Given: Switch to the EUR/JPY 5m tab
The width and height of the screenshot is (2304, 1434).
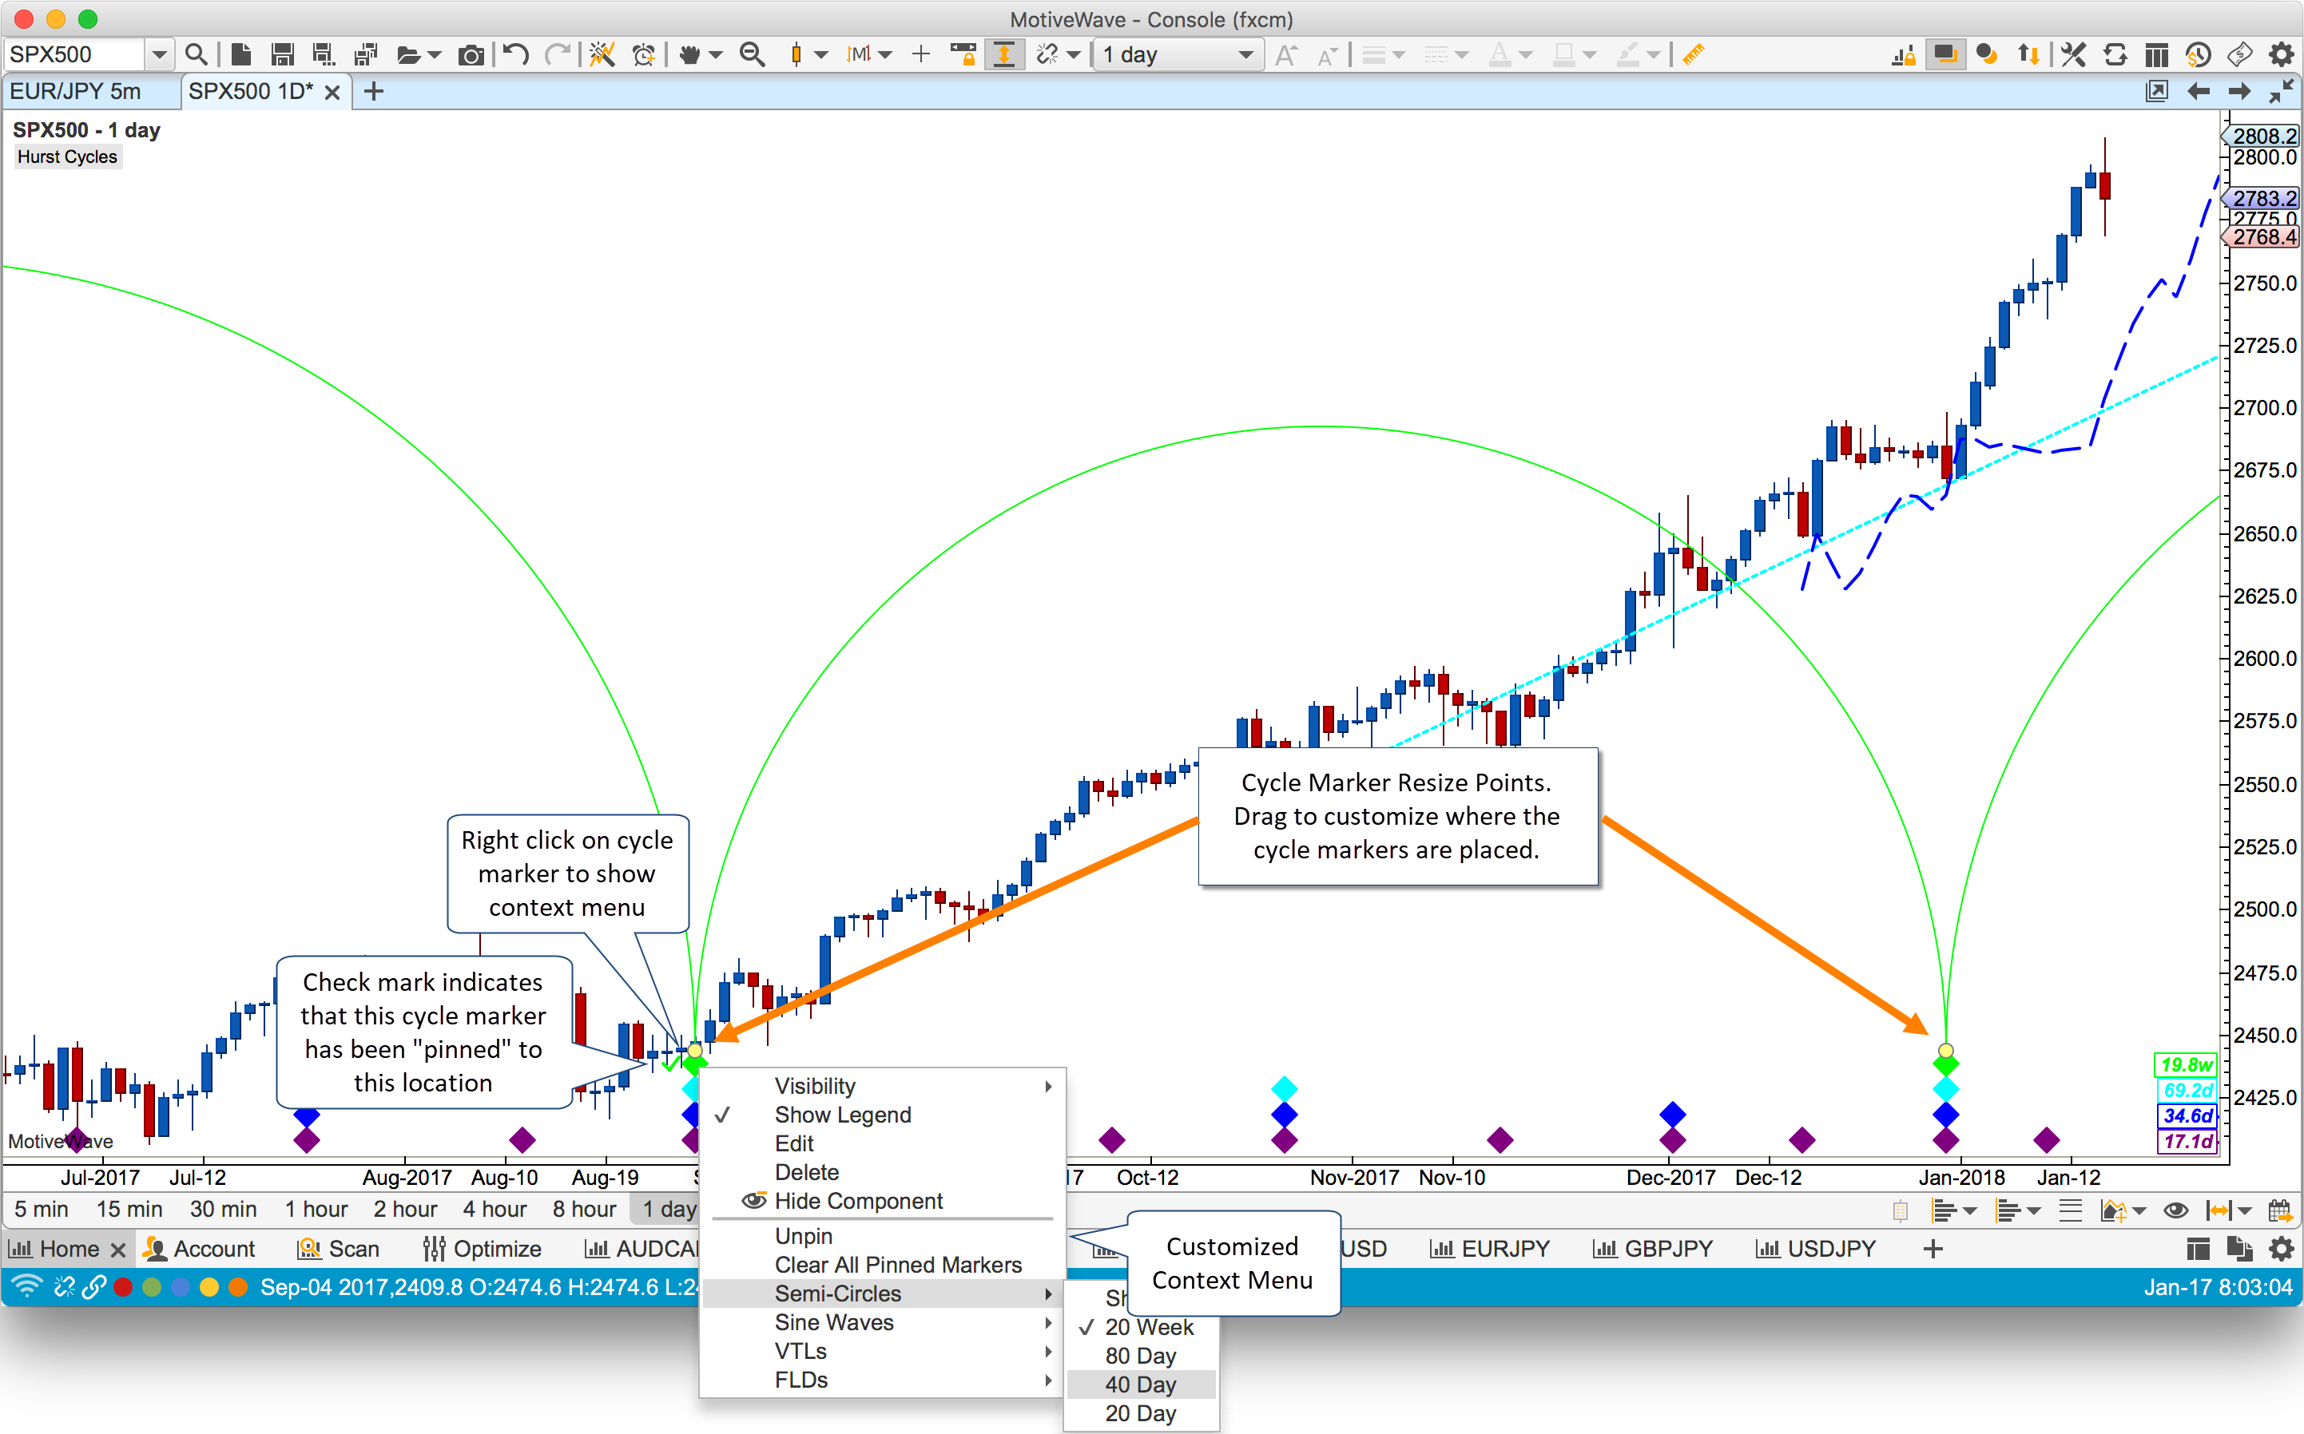Looking at the screenshot, I should (x=77, y=92).
